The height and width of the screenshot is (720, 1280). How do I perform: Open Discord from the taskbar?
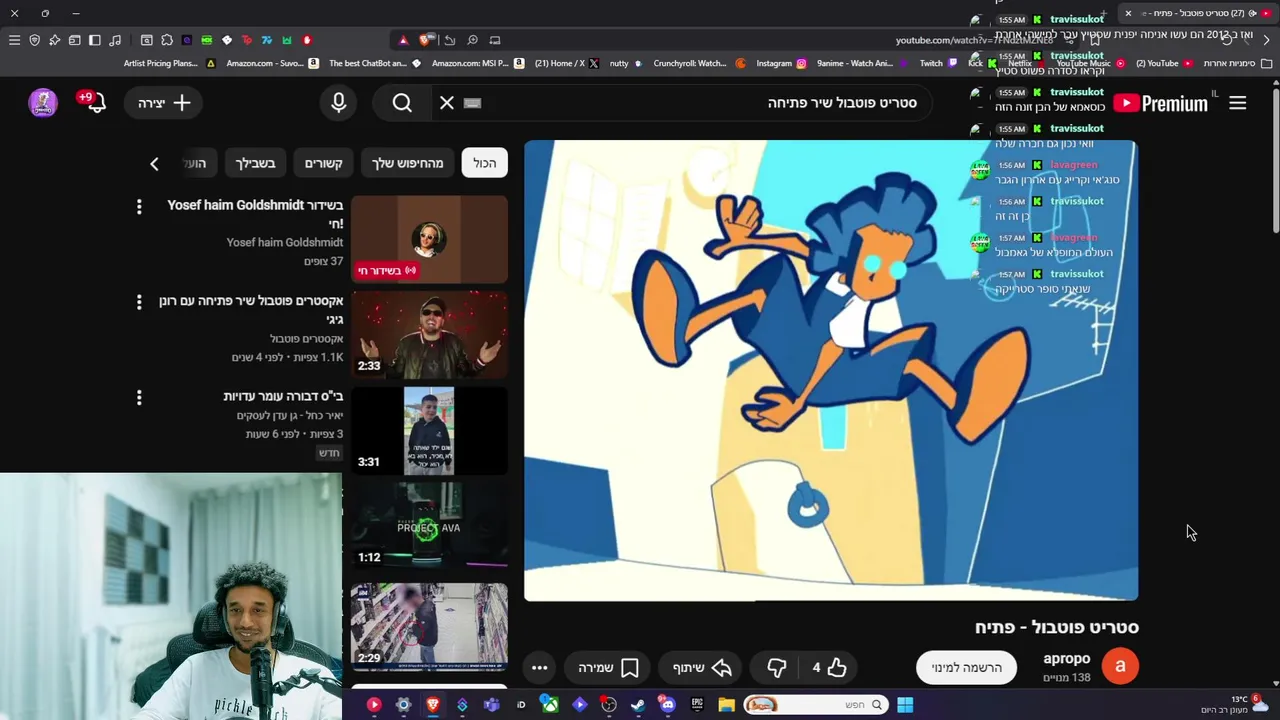click(x=667, y=705)
